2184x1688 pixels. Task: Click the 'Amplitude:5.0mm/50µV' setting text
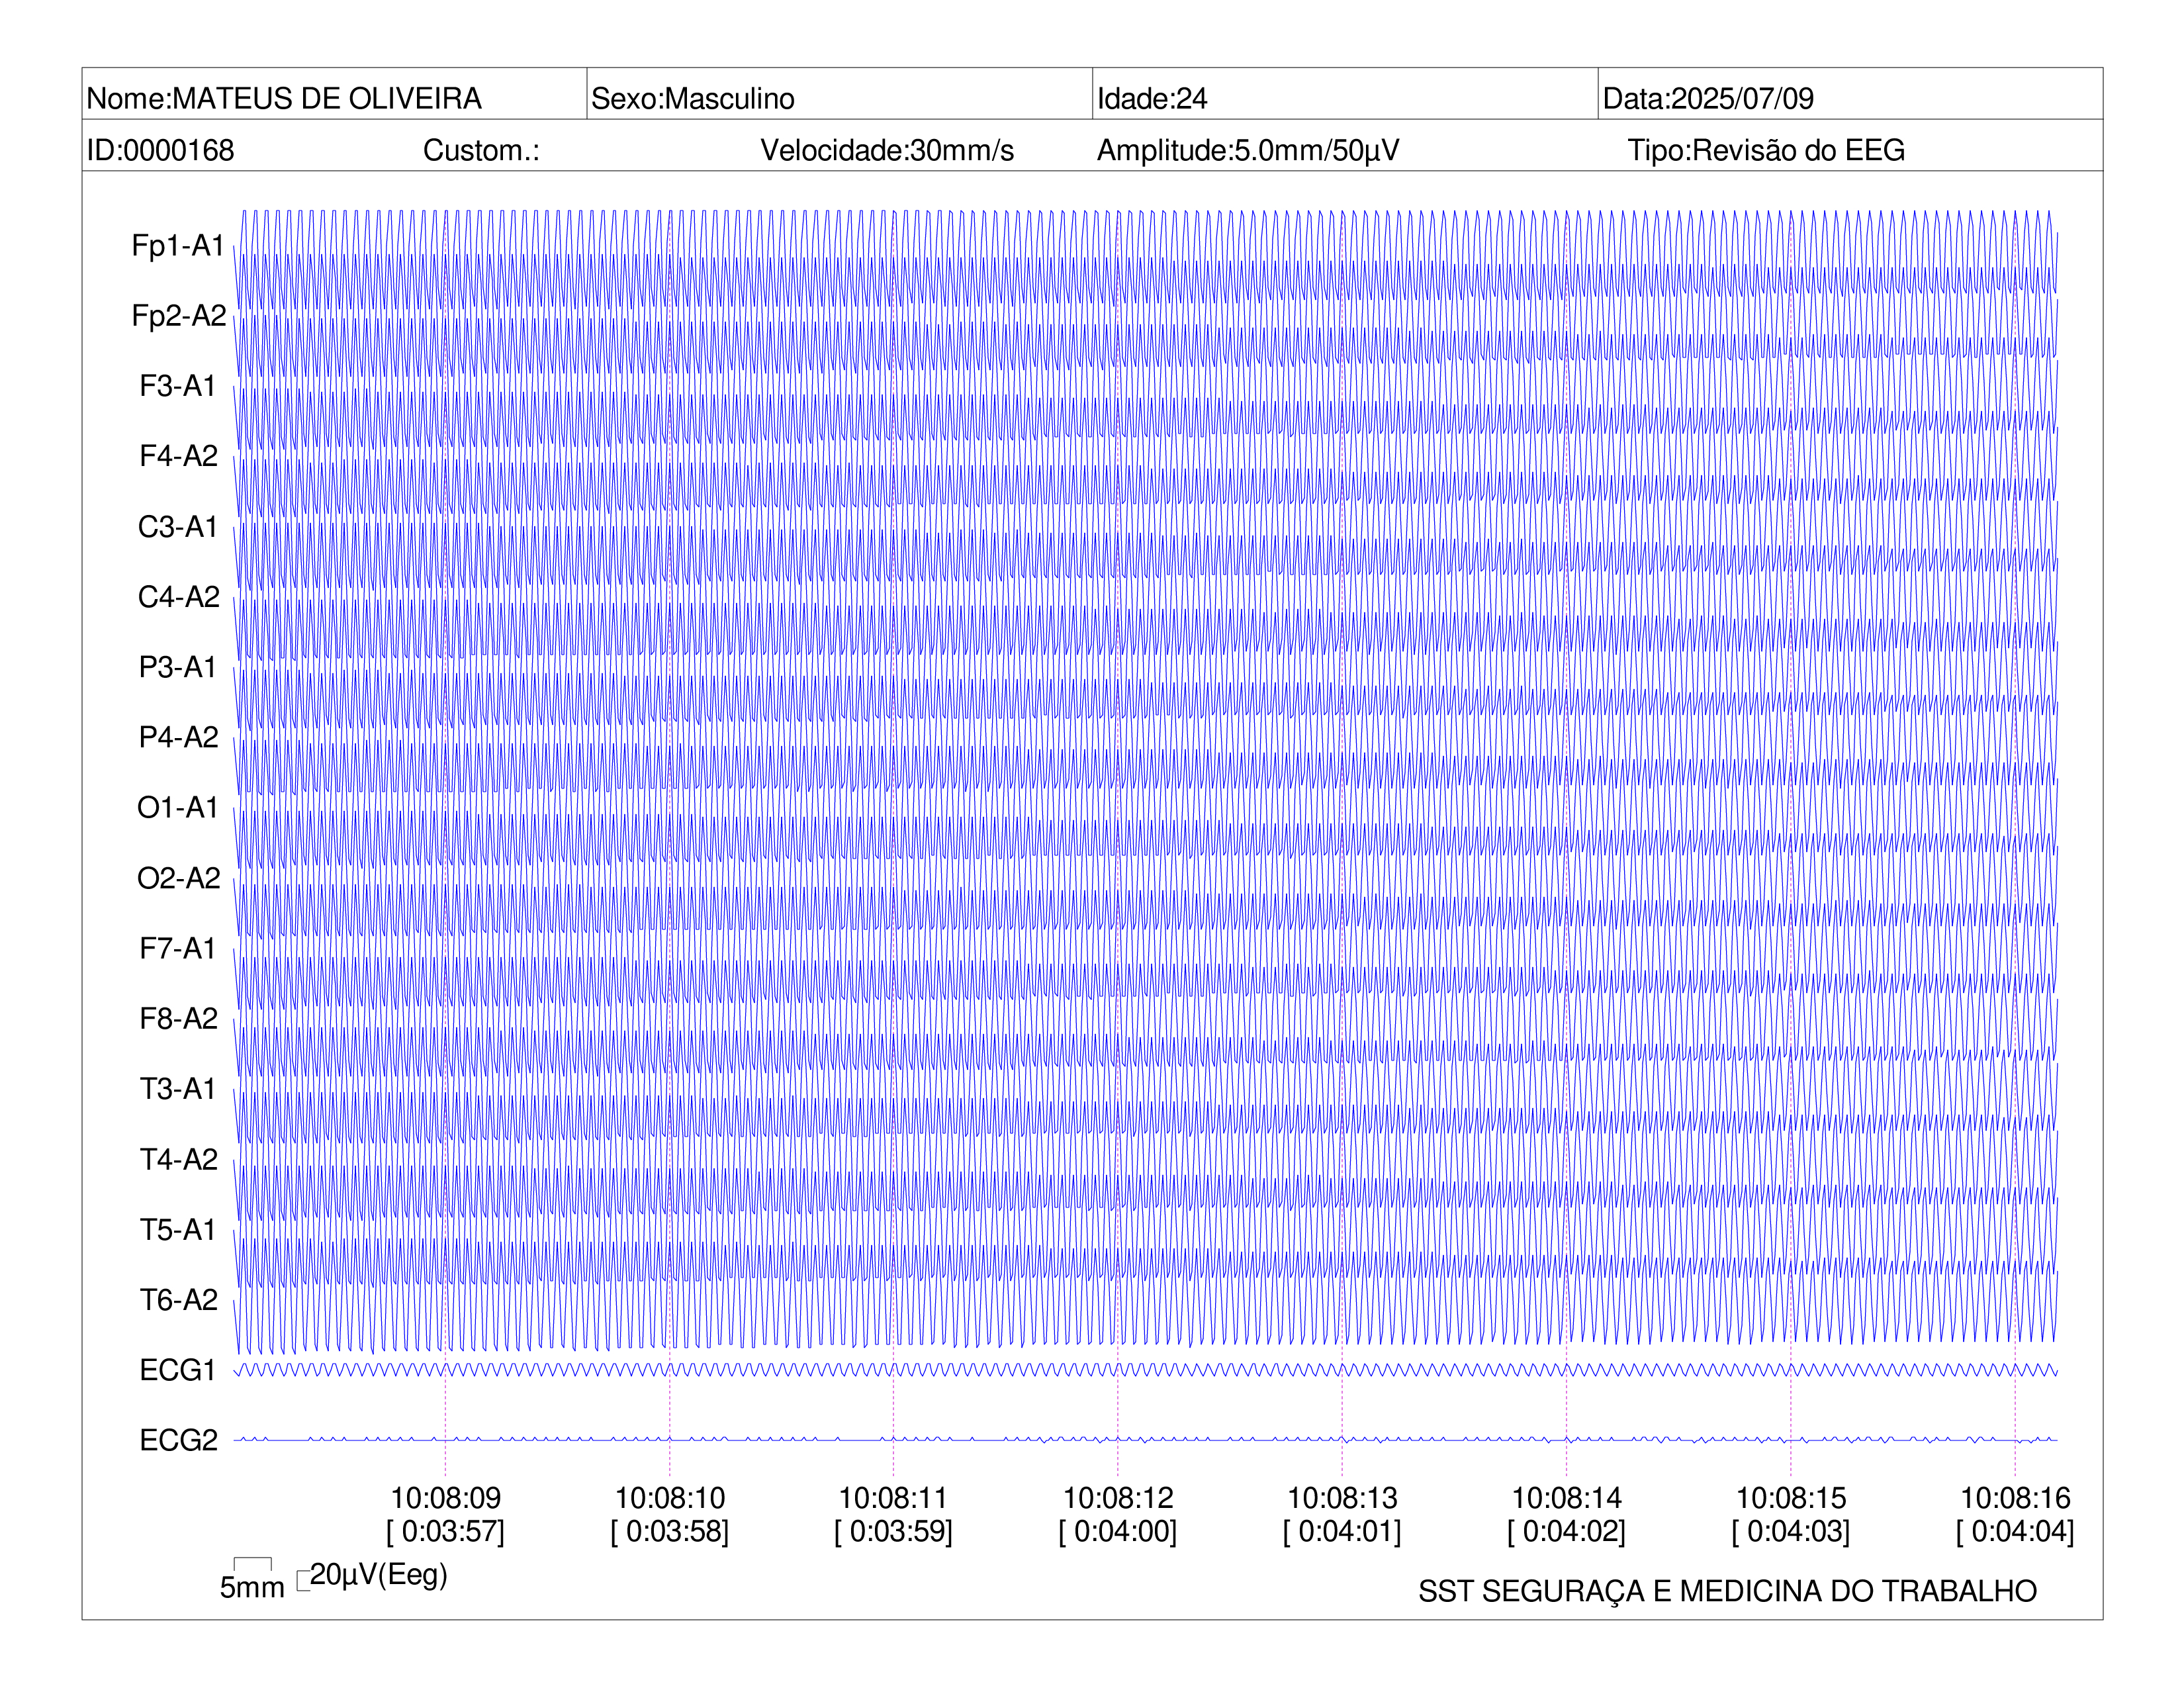click(x=1248, y=150)
